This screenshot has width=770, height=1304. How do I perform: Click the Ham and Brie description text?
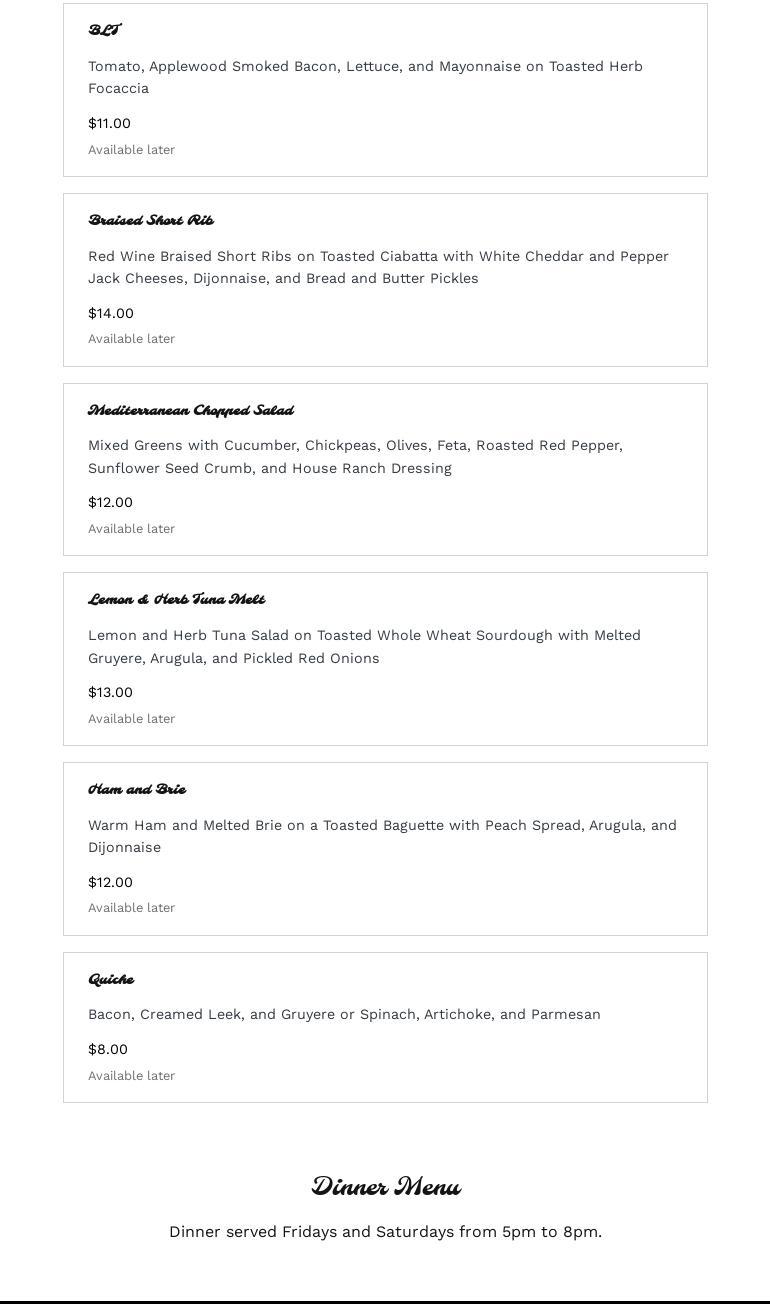pyautogui.click(x=382, y=836)
